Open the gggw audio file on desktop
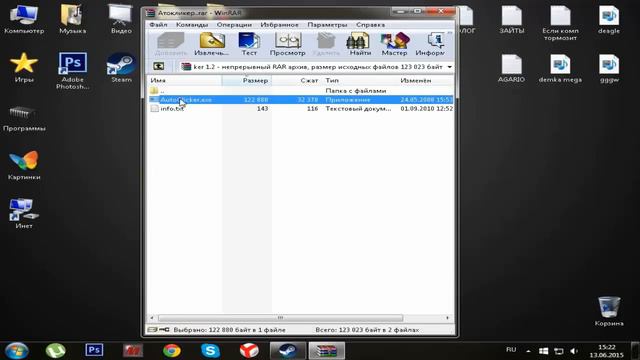This screenshot has width=640, height=360. (609, 69)
